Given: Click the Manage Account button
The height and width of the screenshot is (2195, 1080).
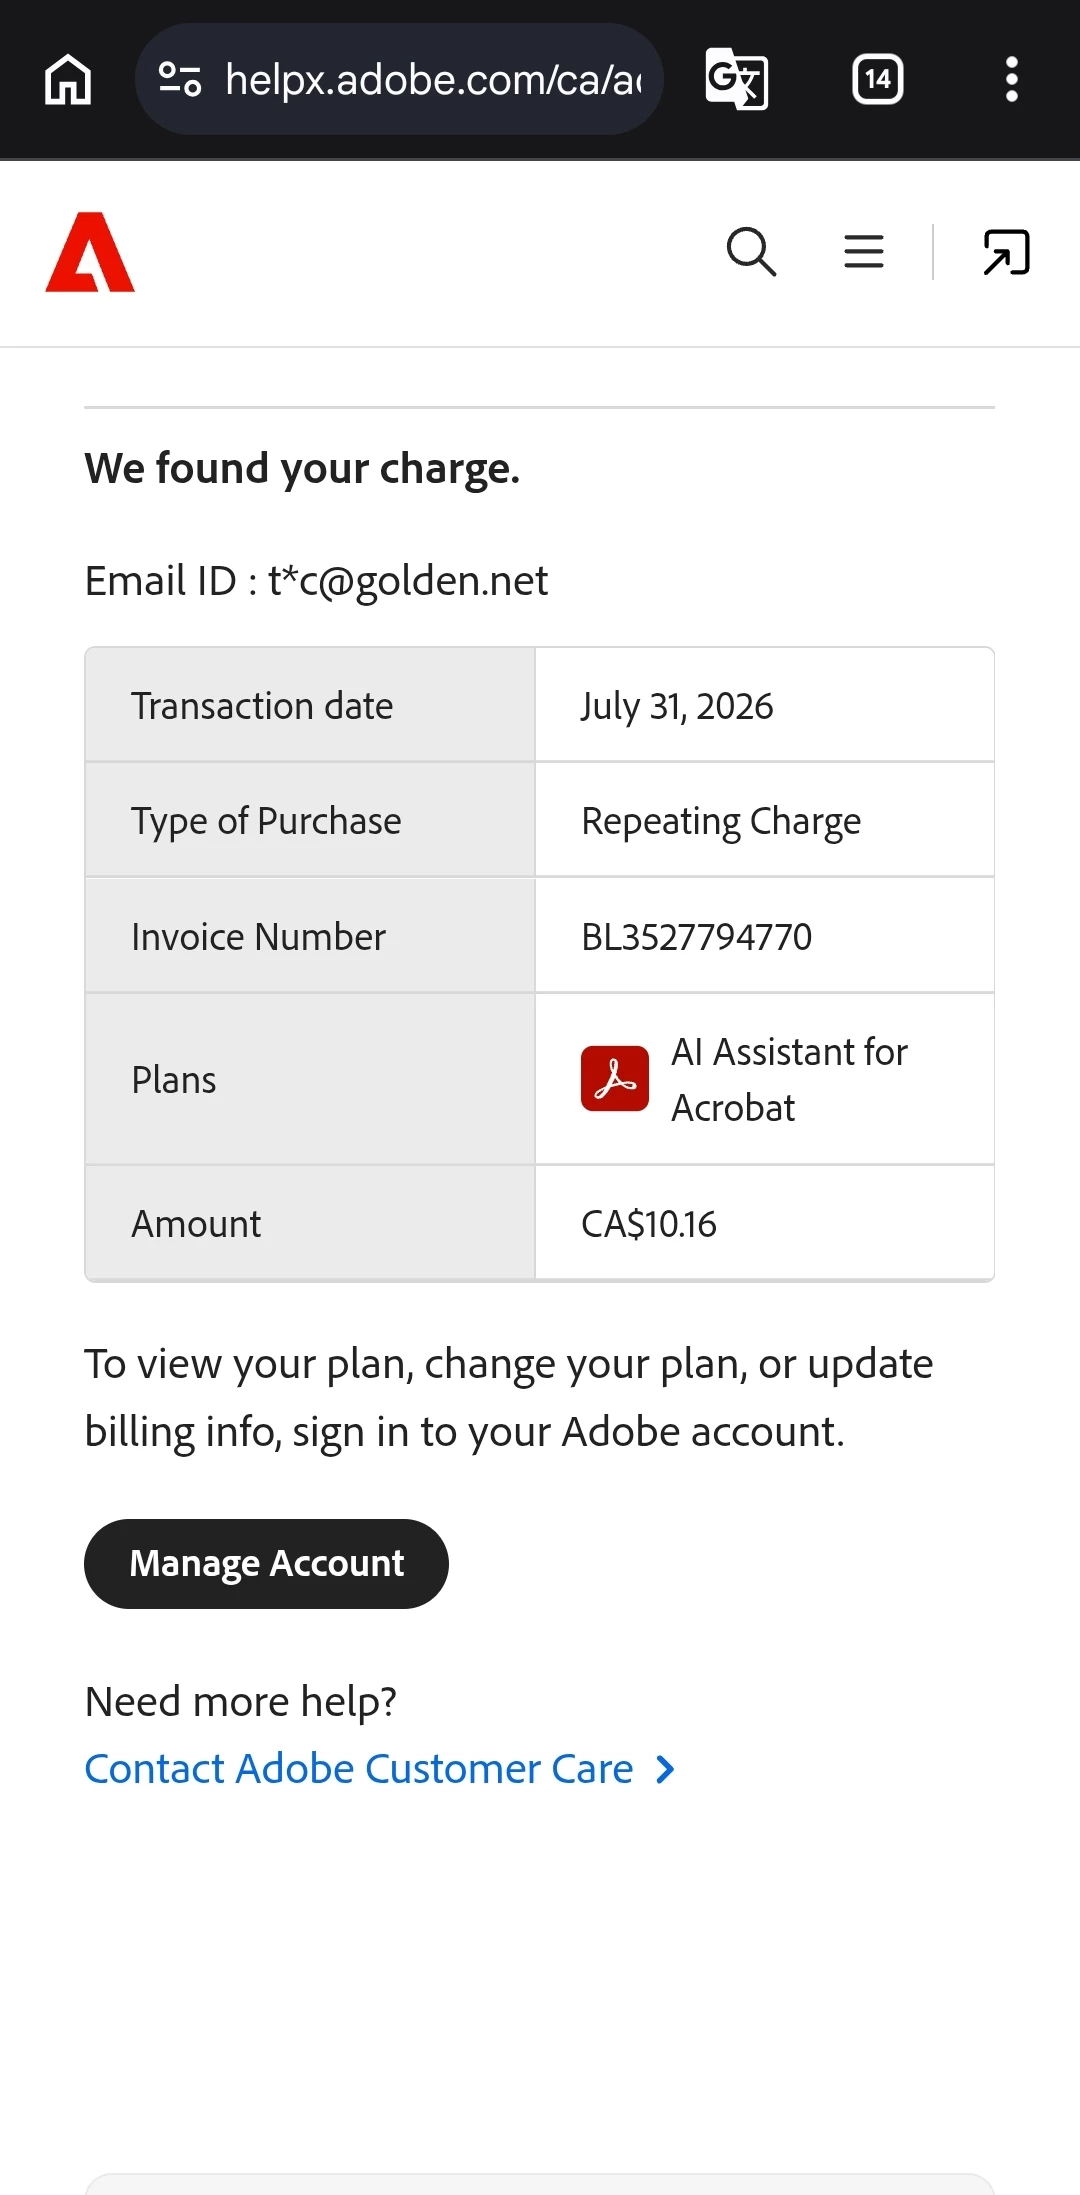Looking at the screenshot, I should click(x=266, y=1564).
